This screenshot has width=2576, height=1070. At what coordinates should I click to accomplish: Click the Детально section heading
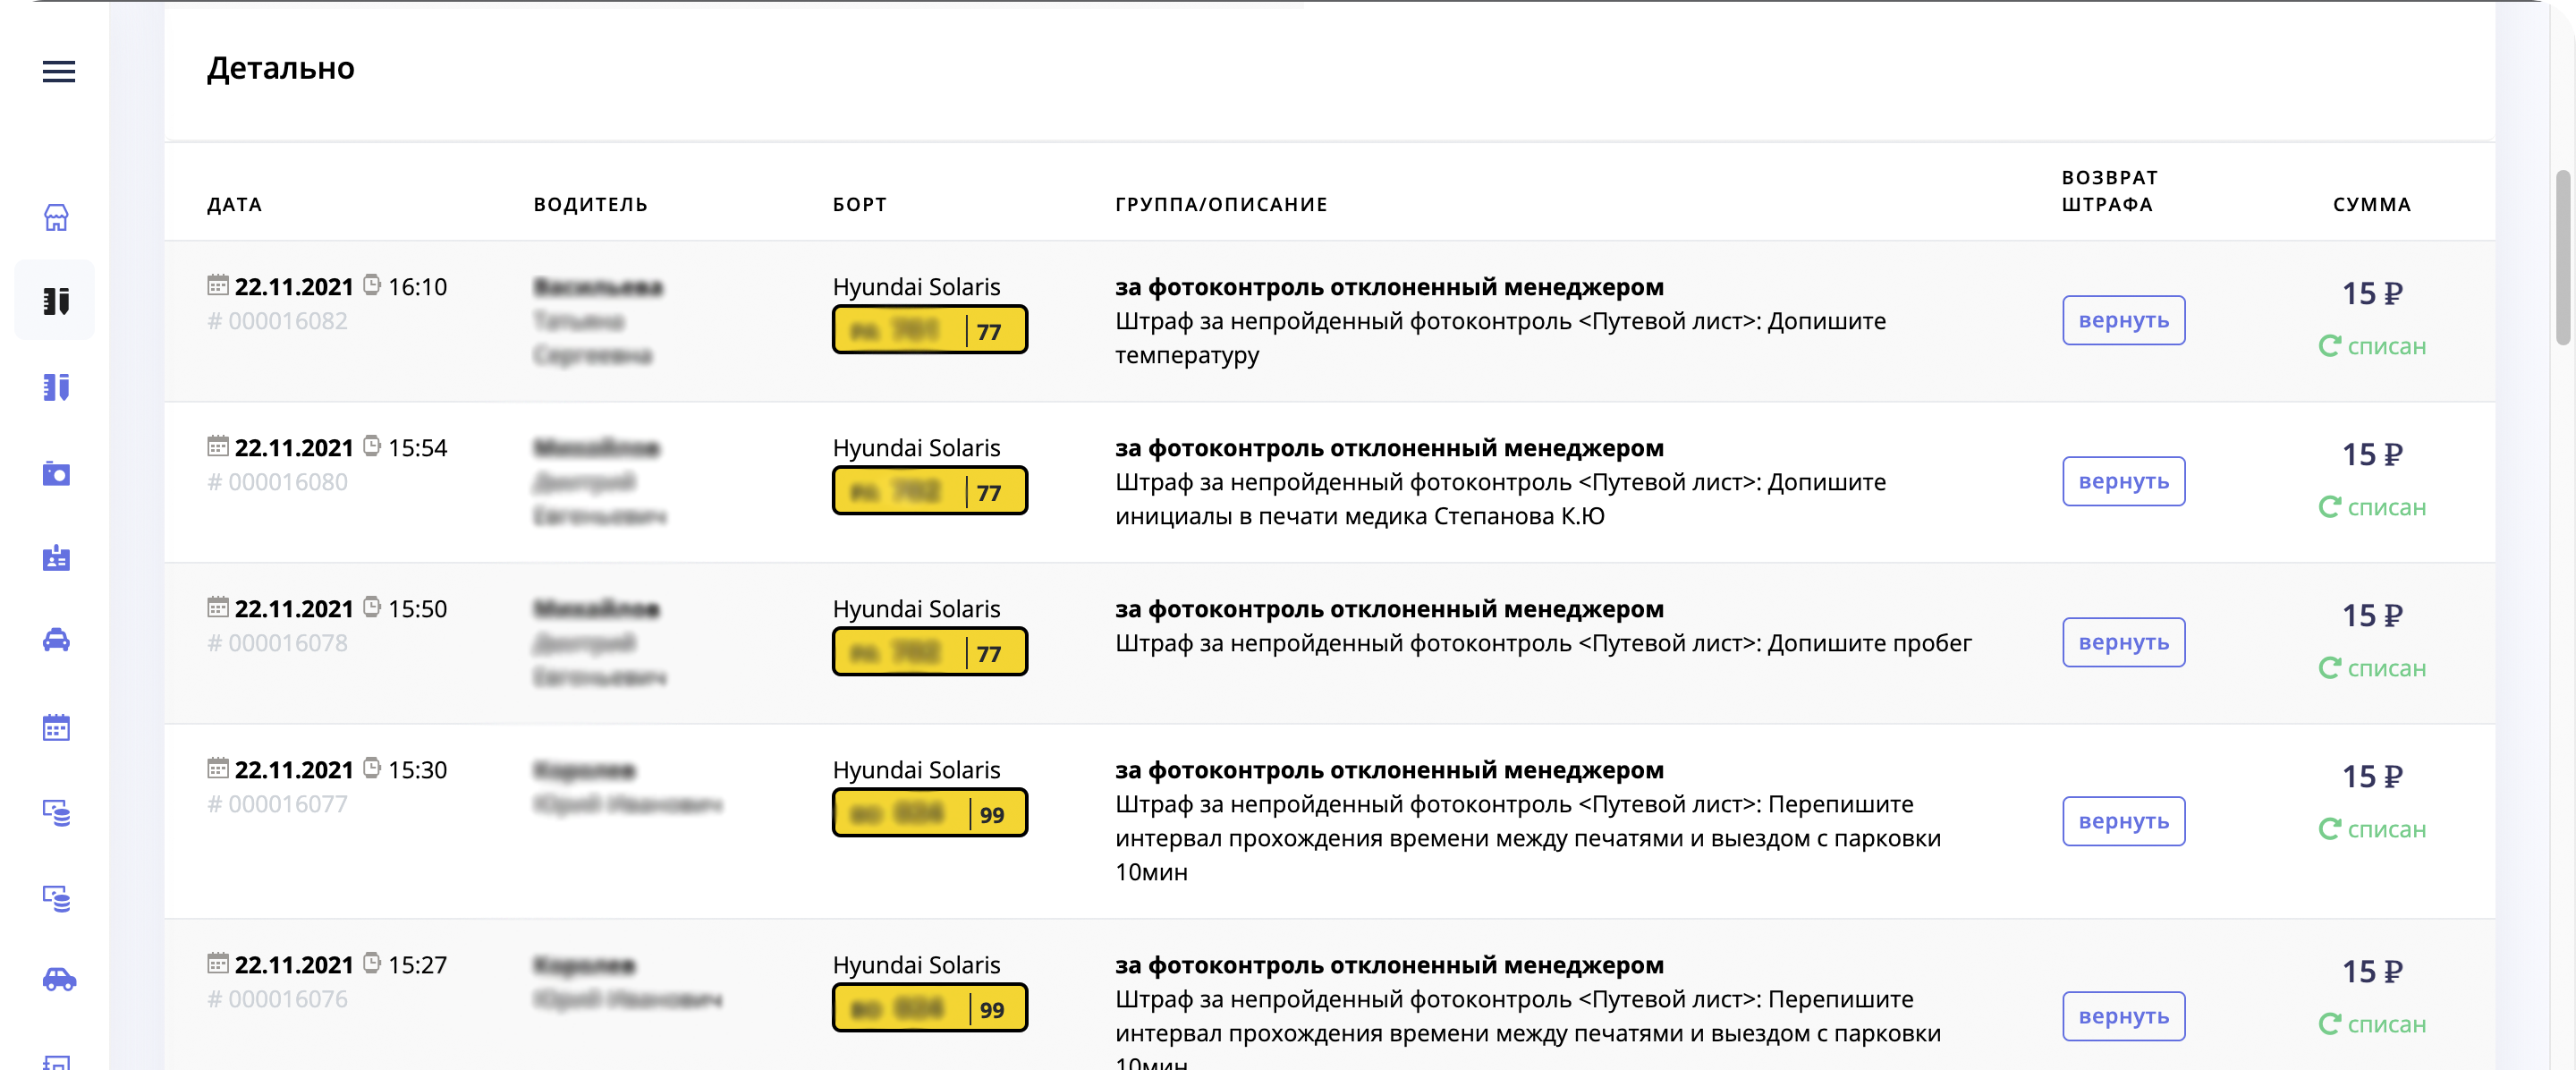click(281, 68)
